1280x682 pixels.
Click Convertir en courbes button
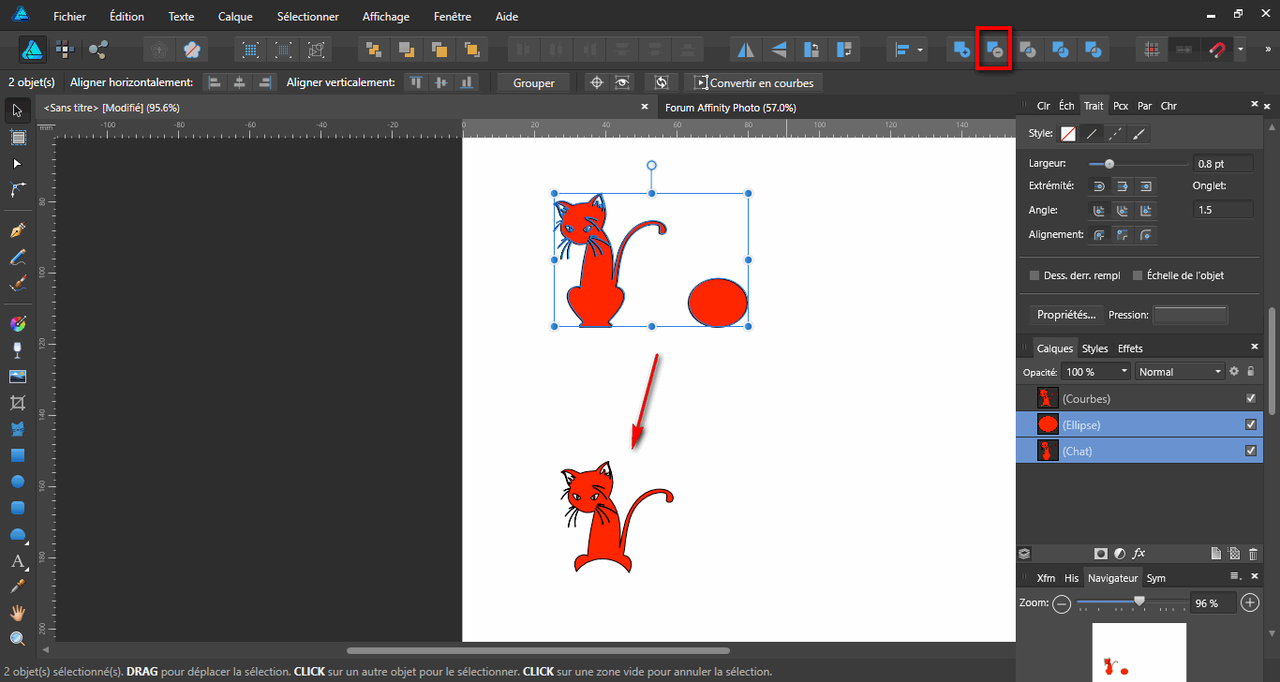[756, 83]
